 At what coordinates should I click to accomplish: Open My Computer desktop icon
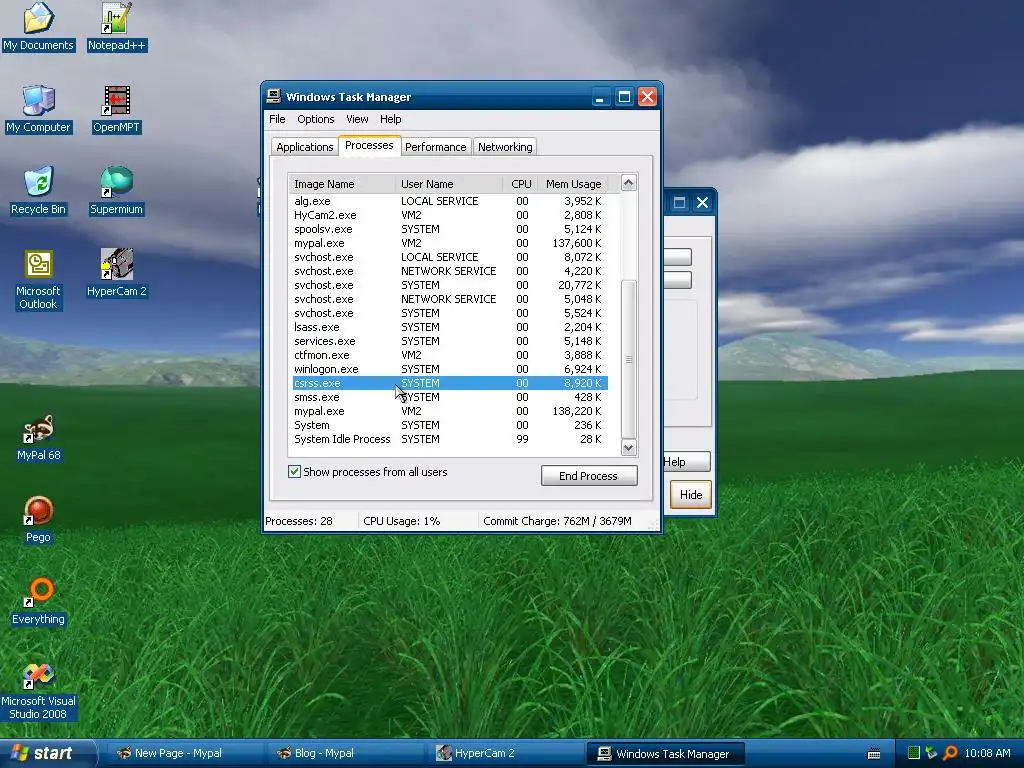tap(38, 110)
